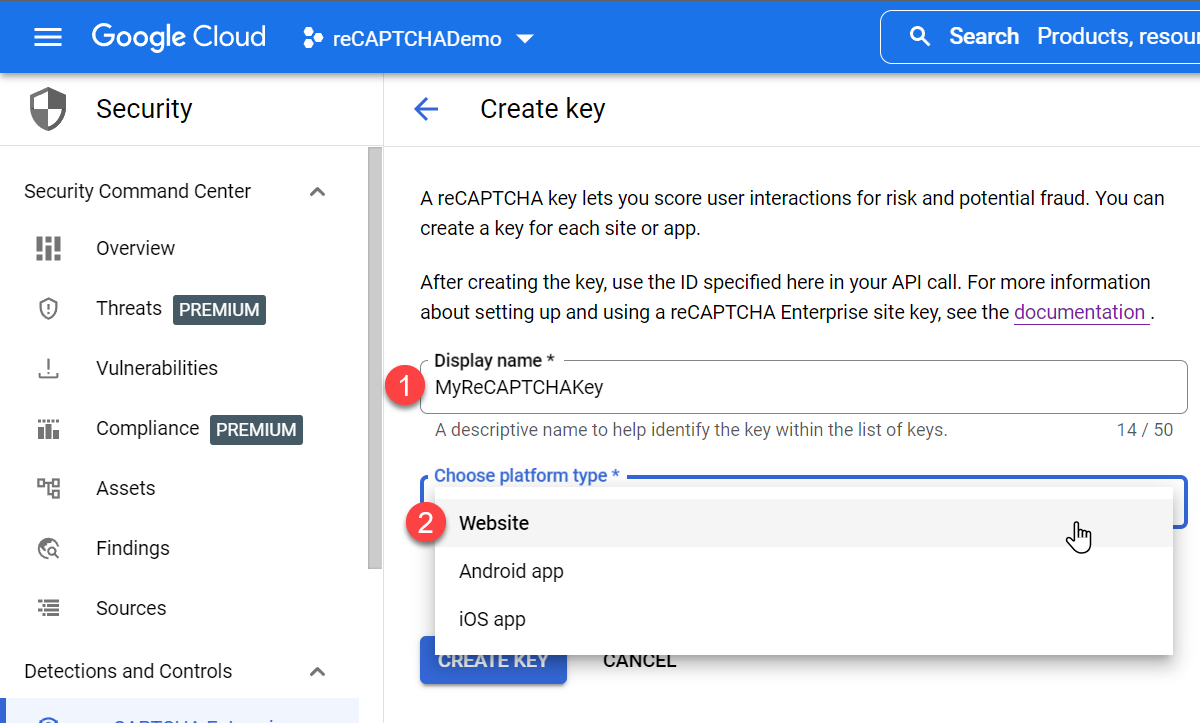1200x723 pixels.
Task: Click the Security heading text
Action: pyautogui.click(x=144, y=109)
